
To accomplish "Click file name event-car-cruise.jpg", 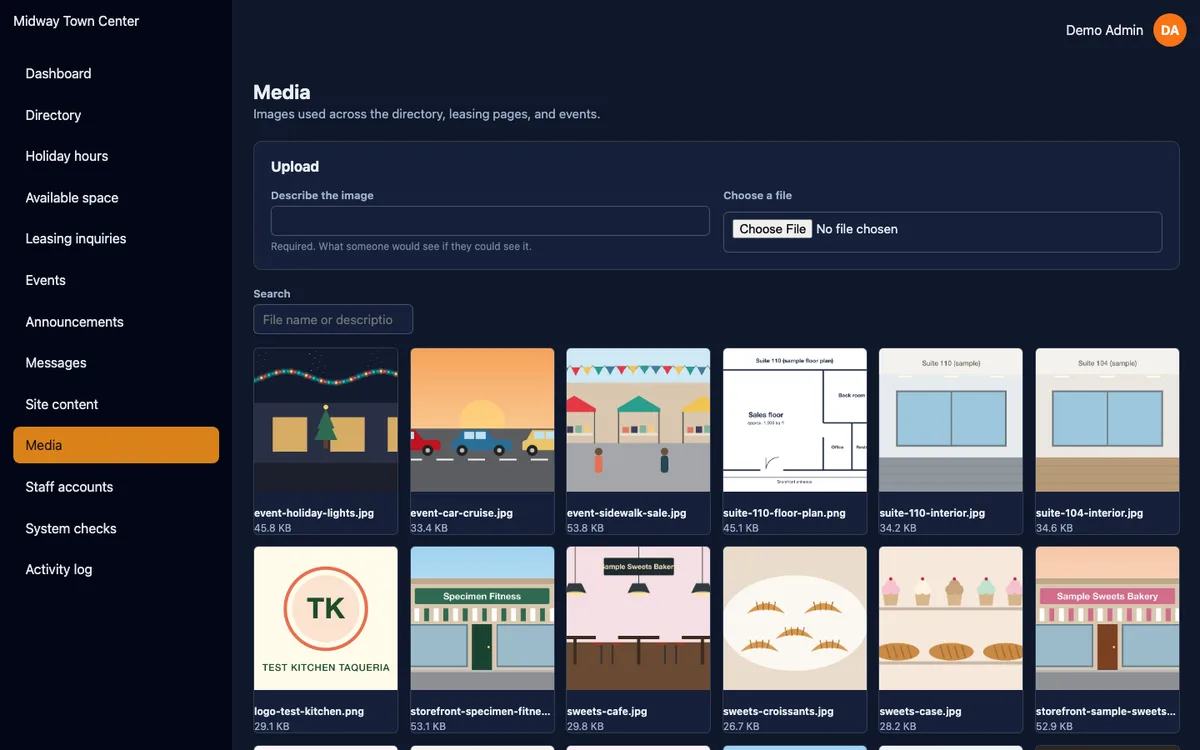I will (x=461, y=513).
